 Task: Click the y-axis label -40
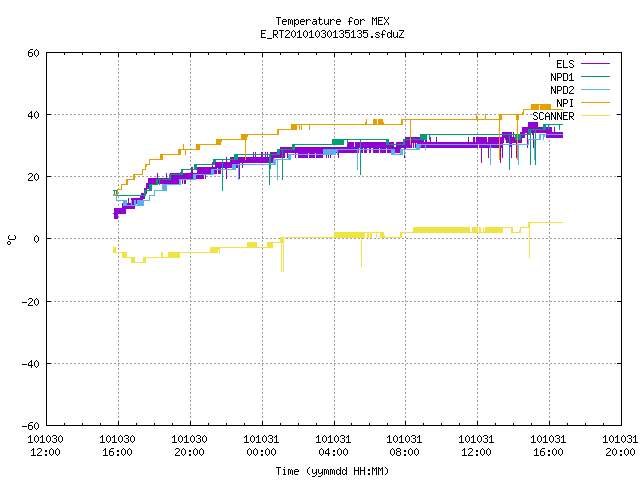[30, 364]
